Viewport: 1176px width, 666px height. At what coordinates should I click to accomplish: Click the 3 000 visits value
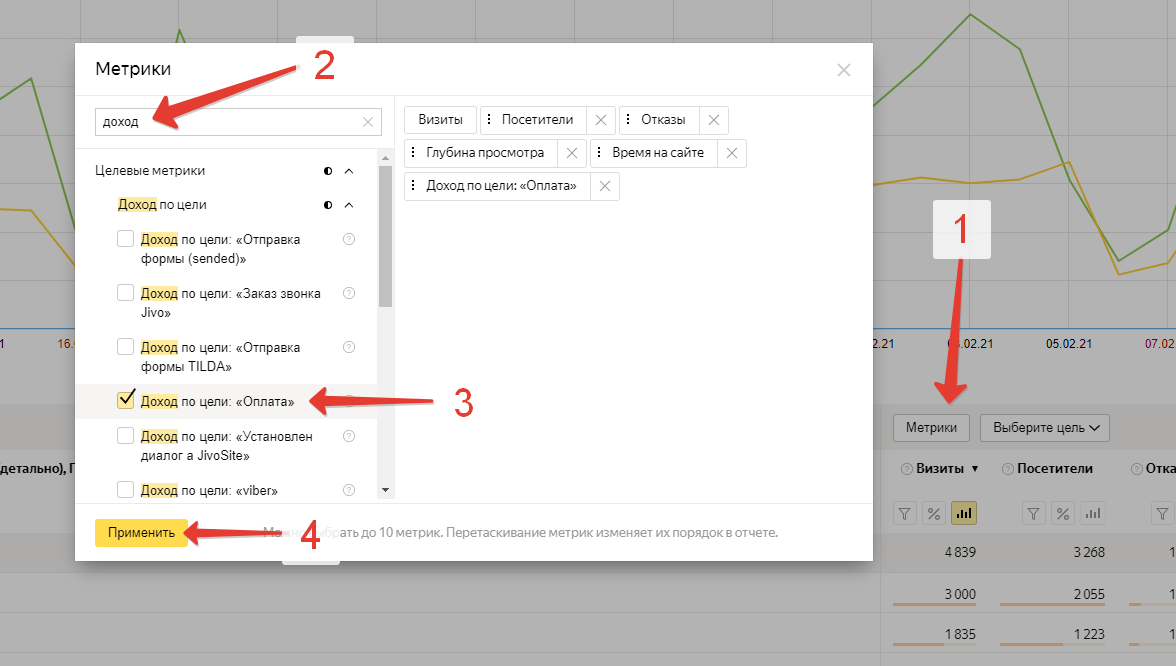[960, 595]
